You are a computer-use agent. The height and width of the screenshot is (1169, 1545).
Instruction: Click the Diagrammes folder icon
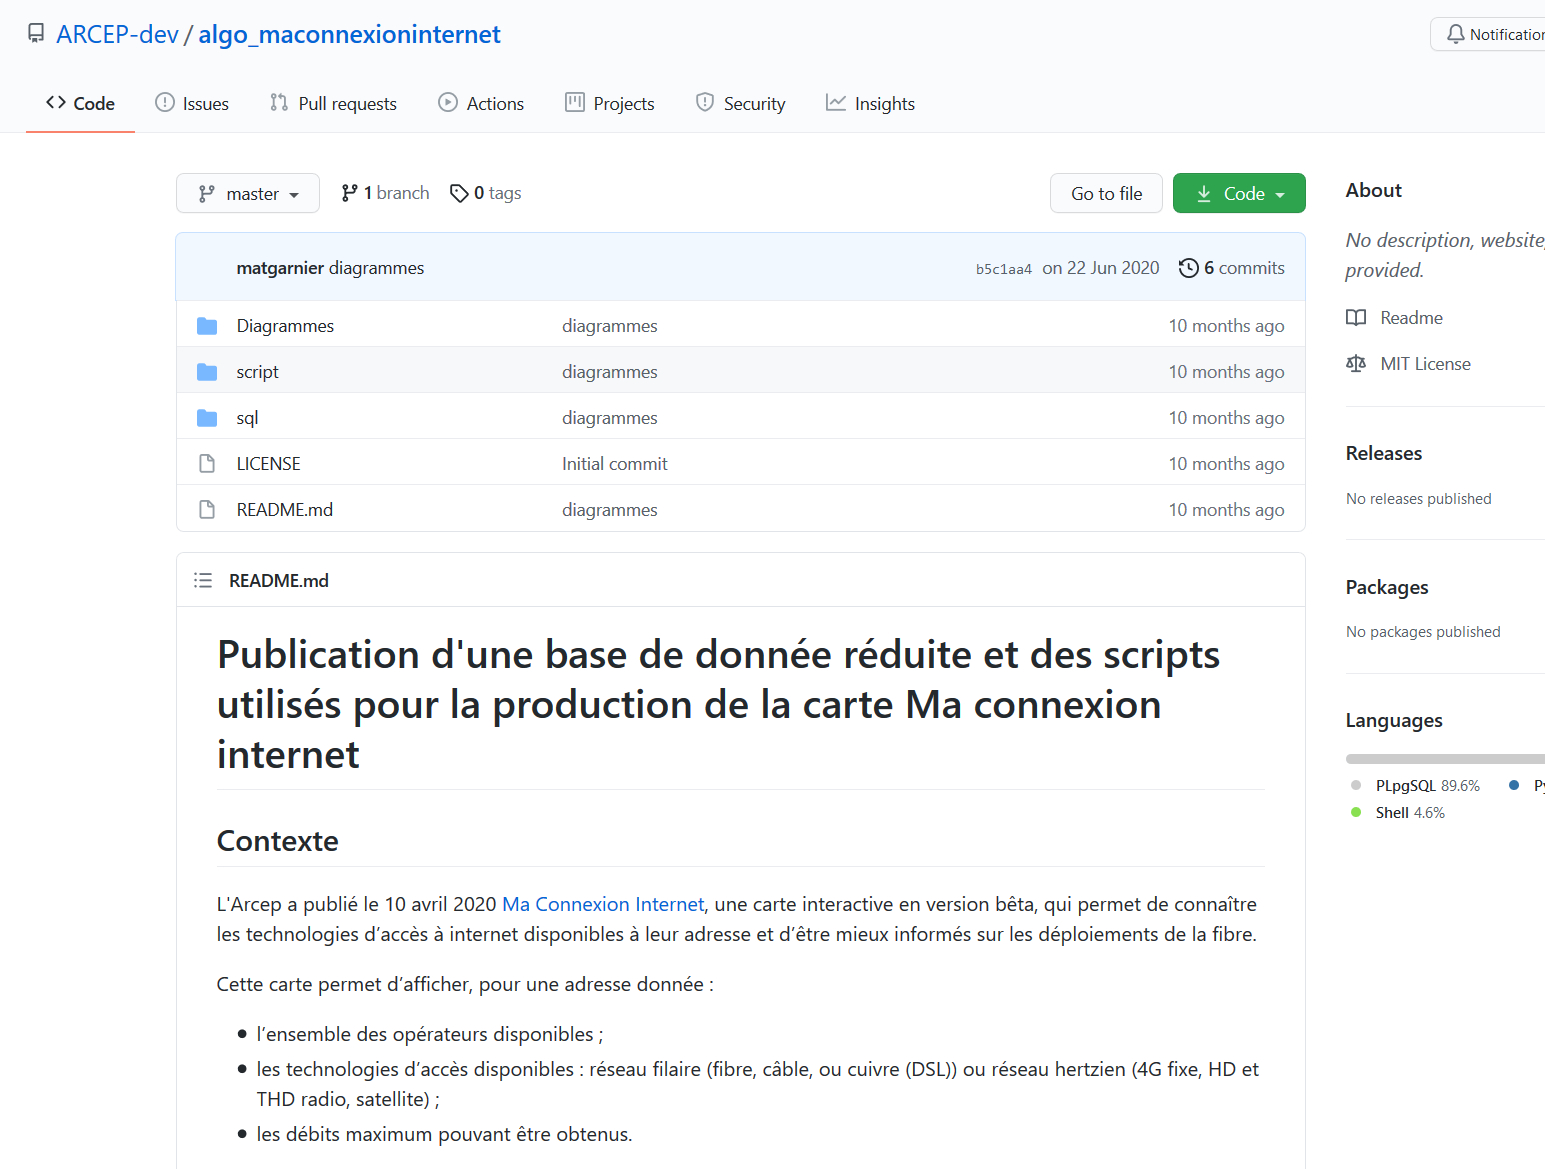[x=207, y=326]
